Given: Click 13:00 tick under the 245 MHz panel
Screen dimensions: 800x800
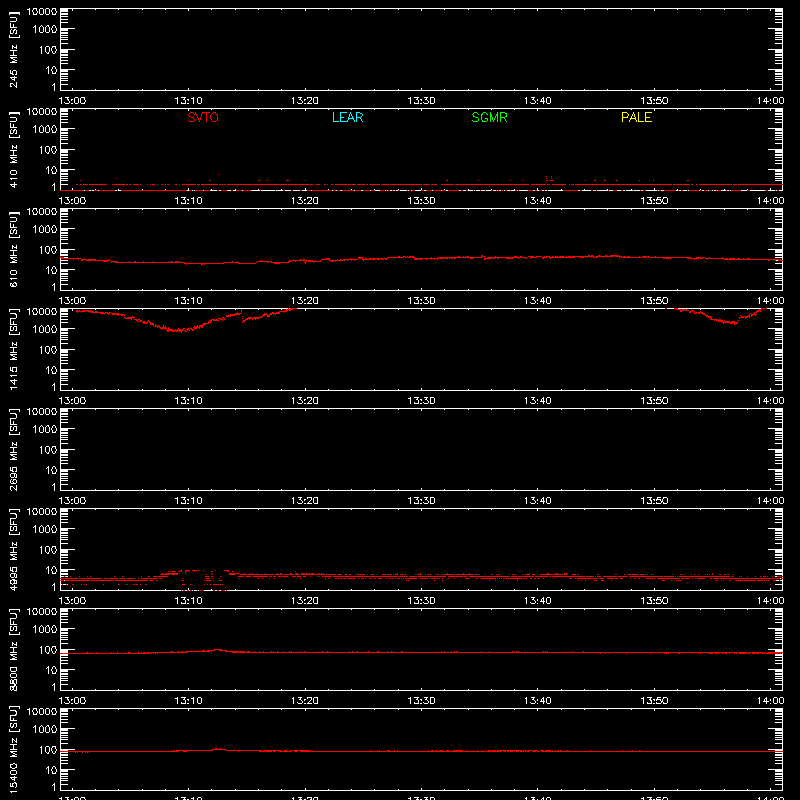Looking at the screenshot, I should pyautogui.click(x=72, y=101).
